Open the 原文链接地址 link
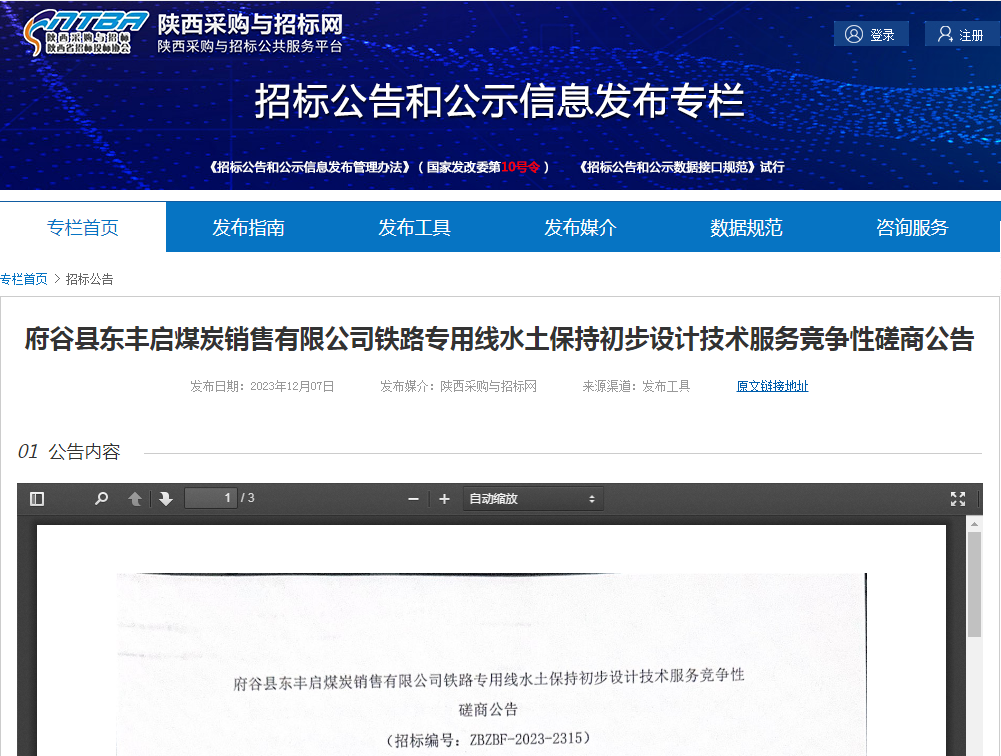This screenshot has height=756, width=1001. click(x=772, y=386)
